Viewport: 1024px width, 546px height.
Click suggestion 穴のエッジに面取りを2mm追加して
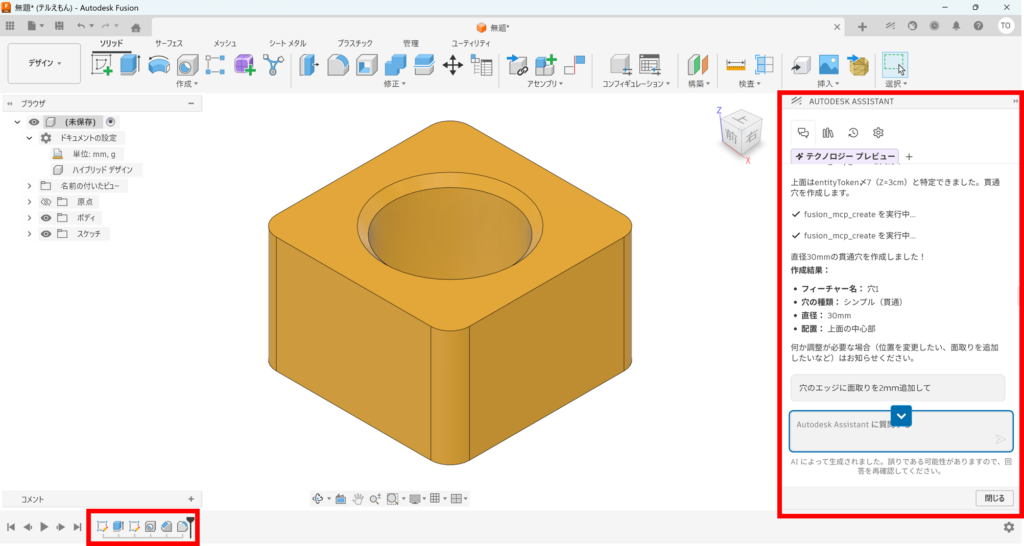click(896, 387)
